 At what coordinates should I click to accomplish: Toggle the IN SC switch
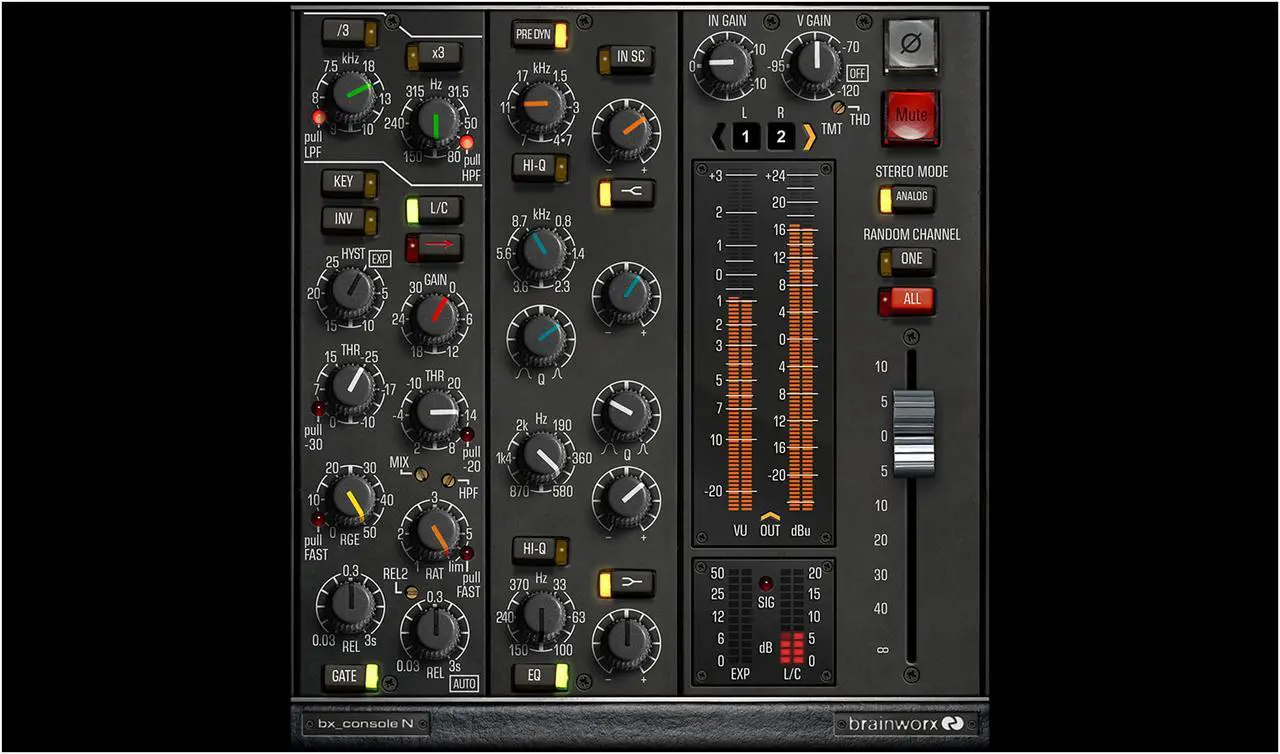625,58
